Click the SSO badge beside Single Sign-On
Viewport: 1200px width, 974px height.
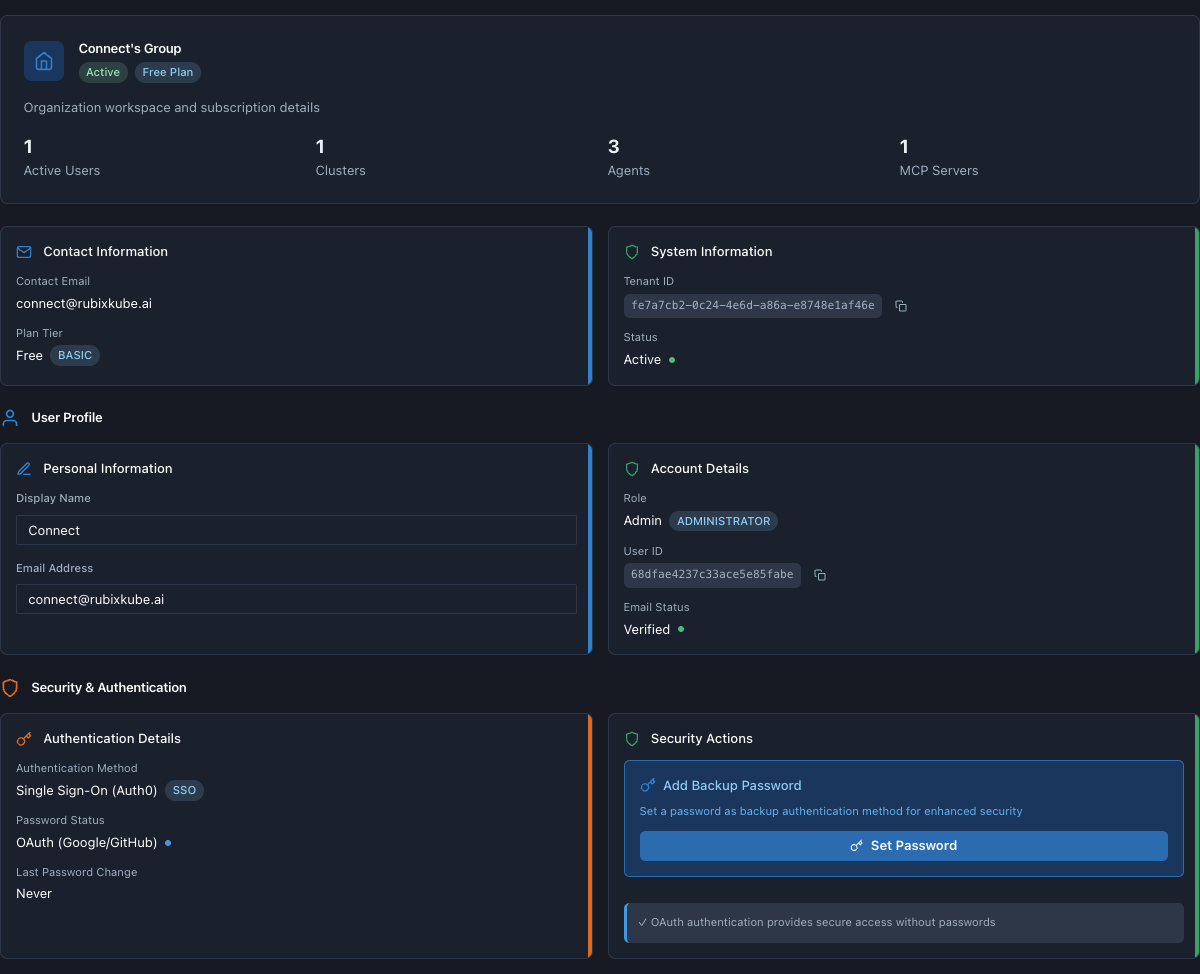point(184,790)
